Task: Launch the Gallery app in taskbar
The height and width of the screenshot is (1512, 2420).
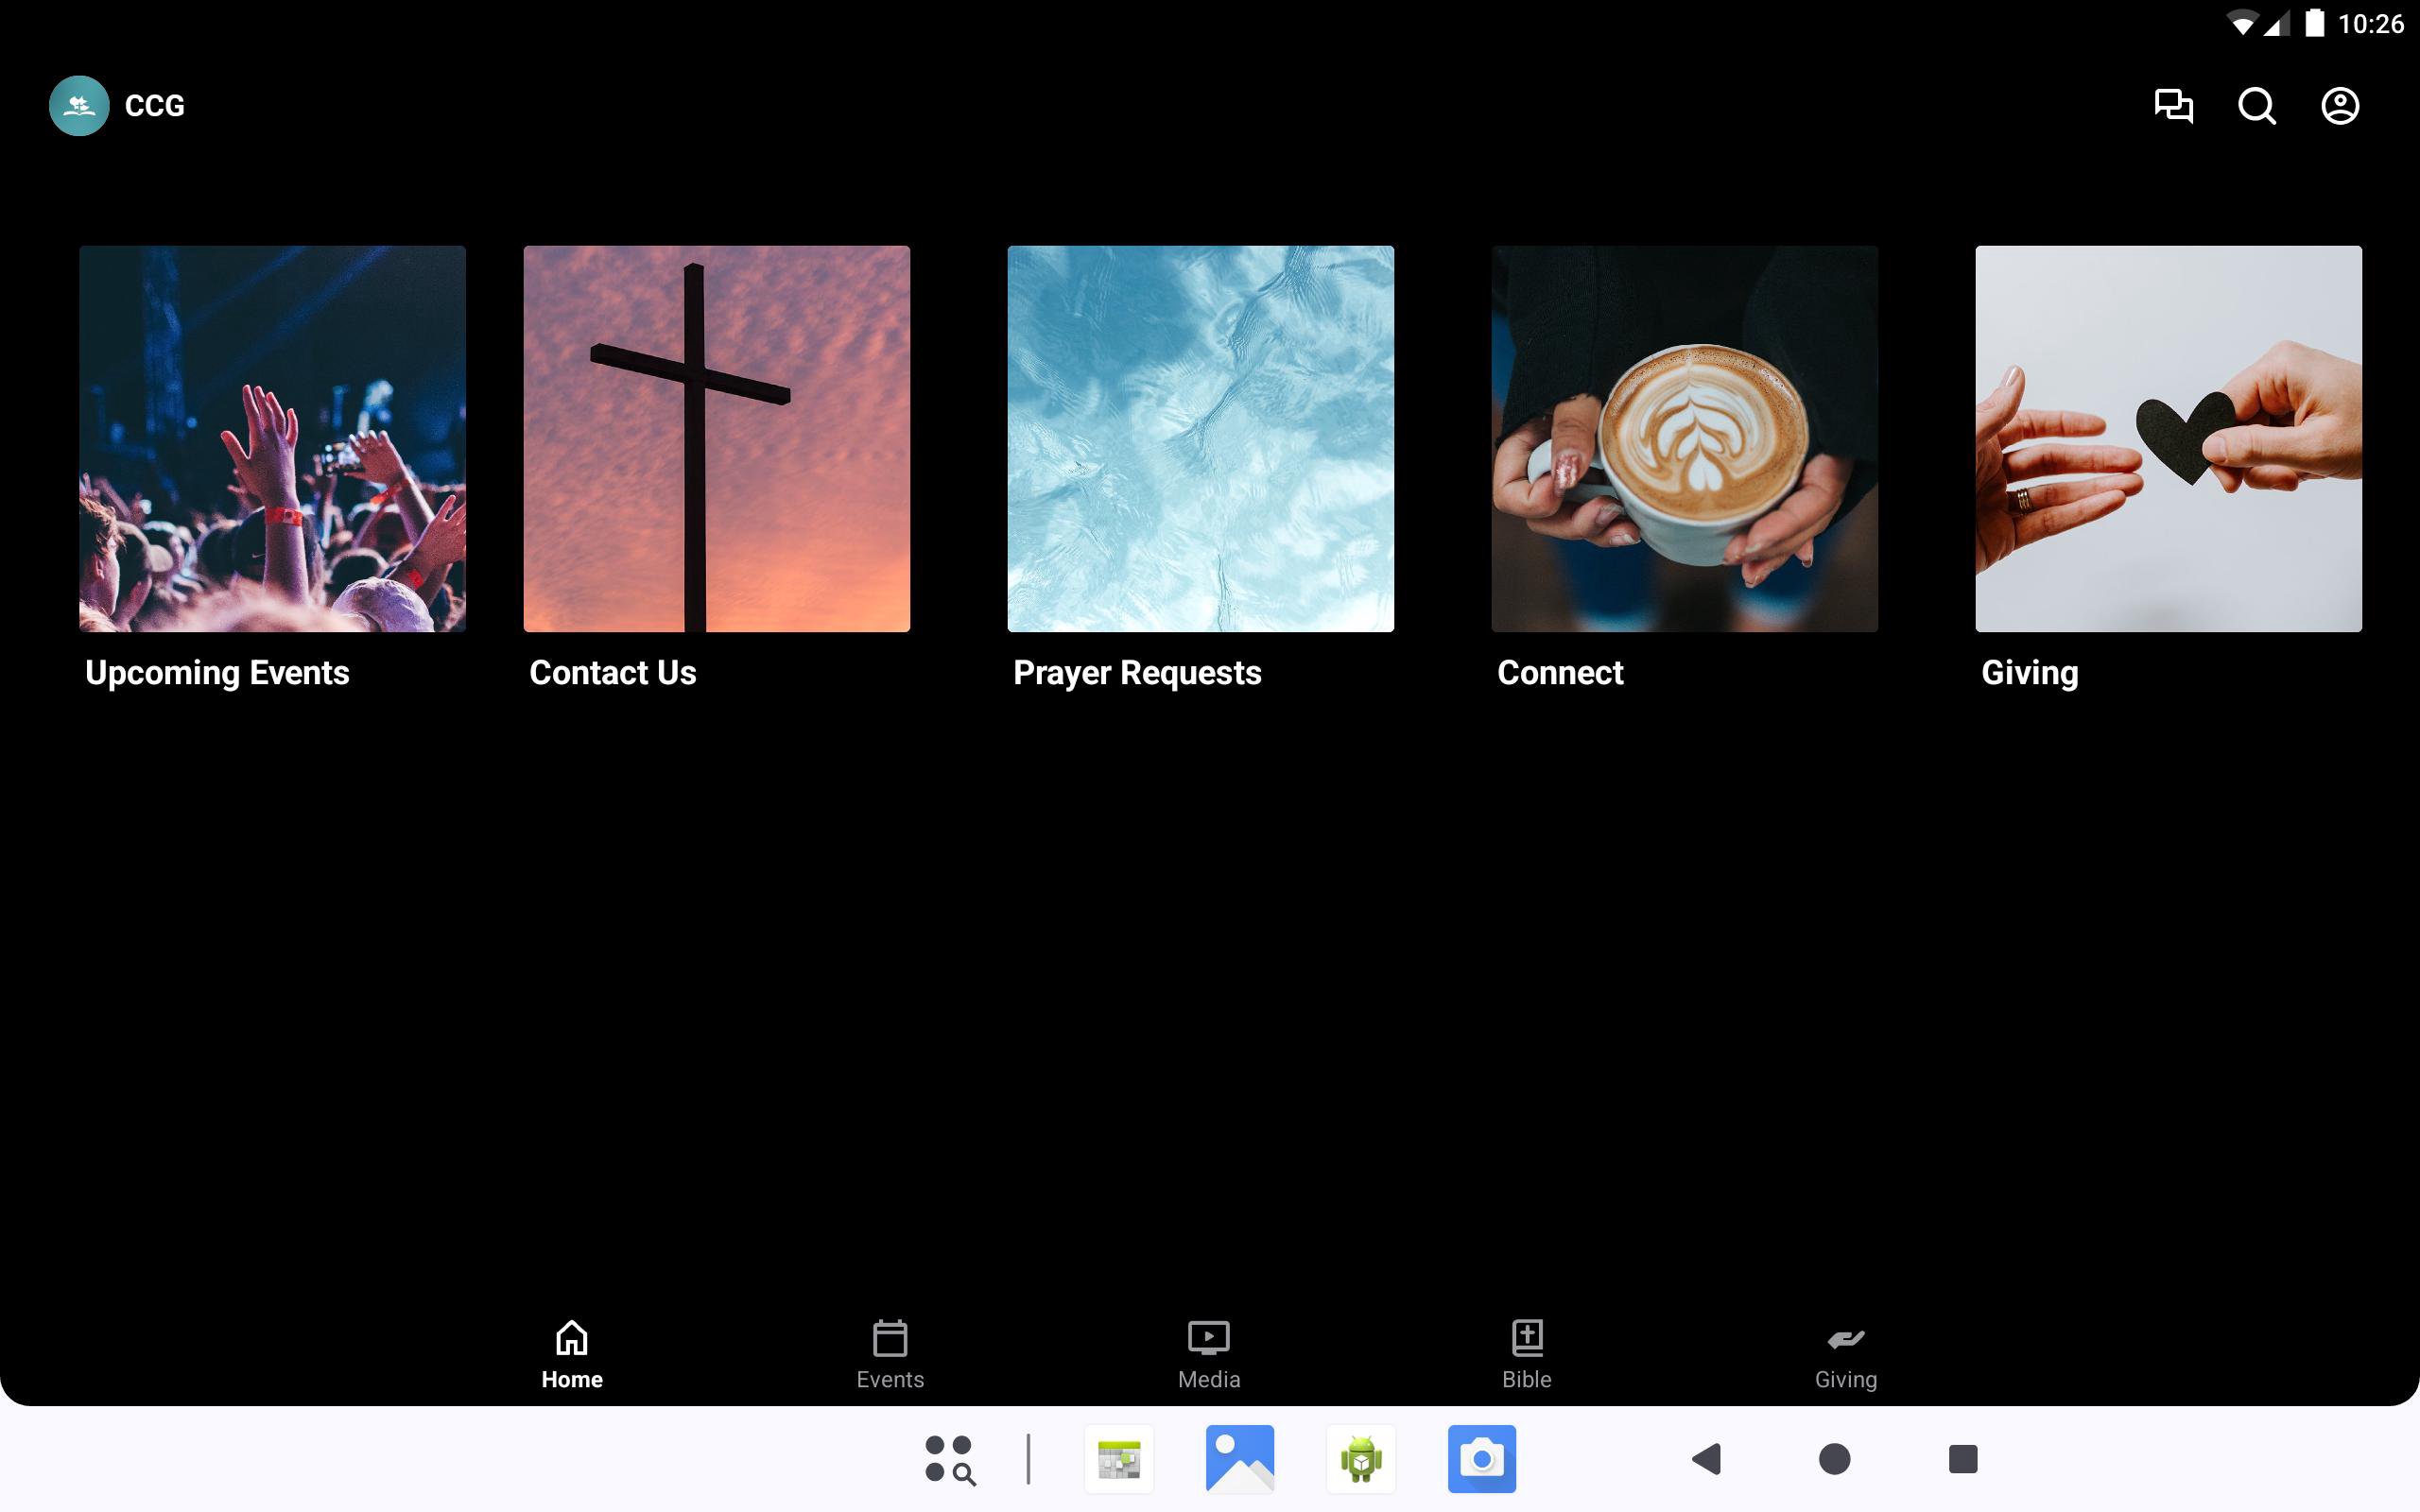Action: [x=1239, y=1459]
